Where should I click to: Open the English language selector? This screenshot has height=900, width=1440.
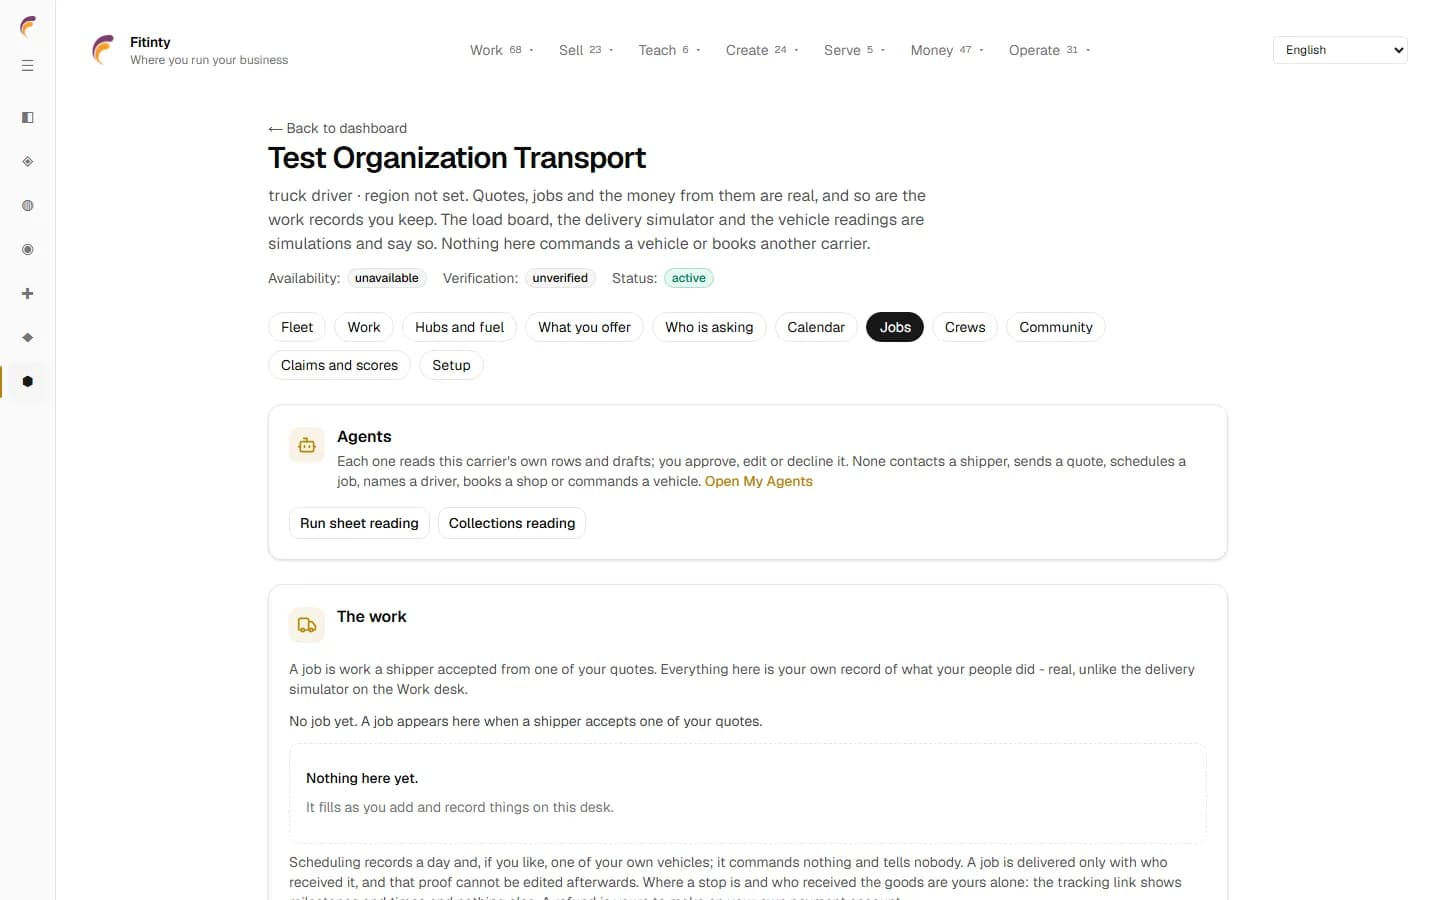tap(1340, 50)
